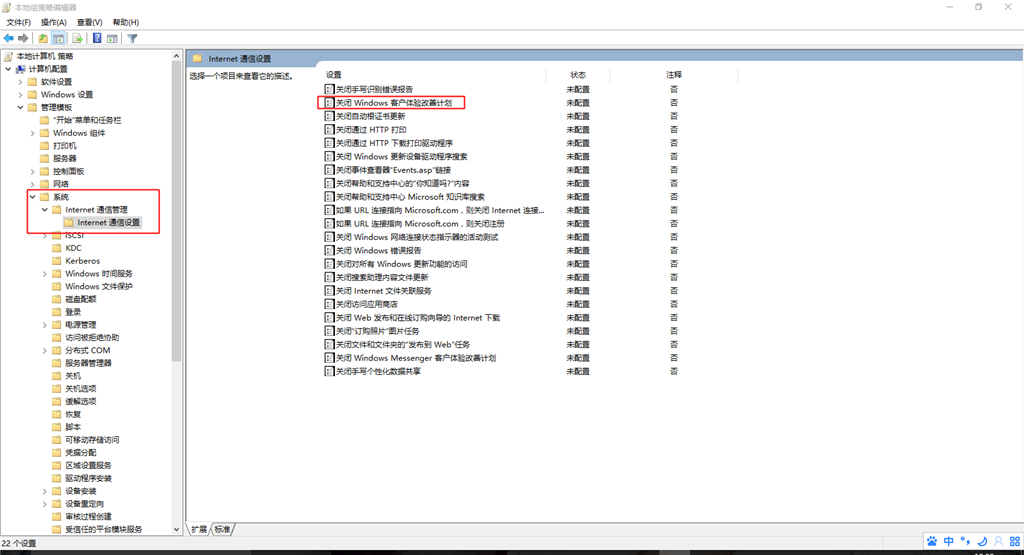Click the computer icon of 计算机配置 node

click(x=21, y=69)
